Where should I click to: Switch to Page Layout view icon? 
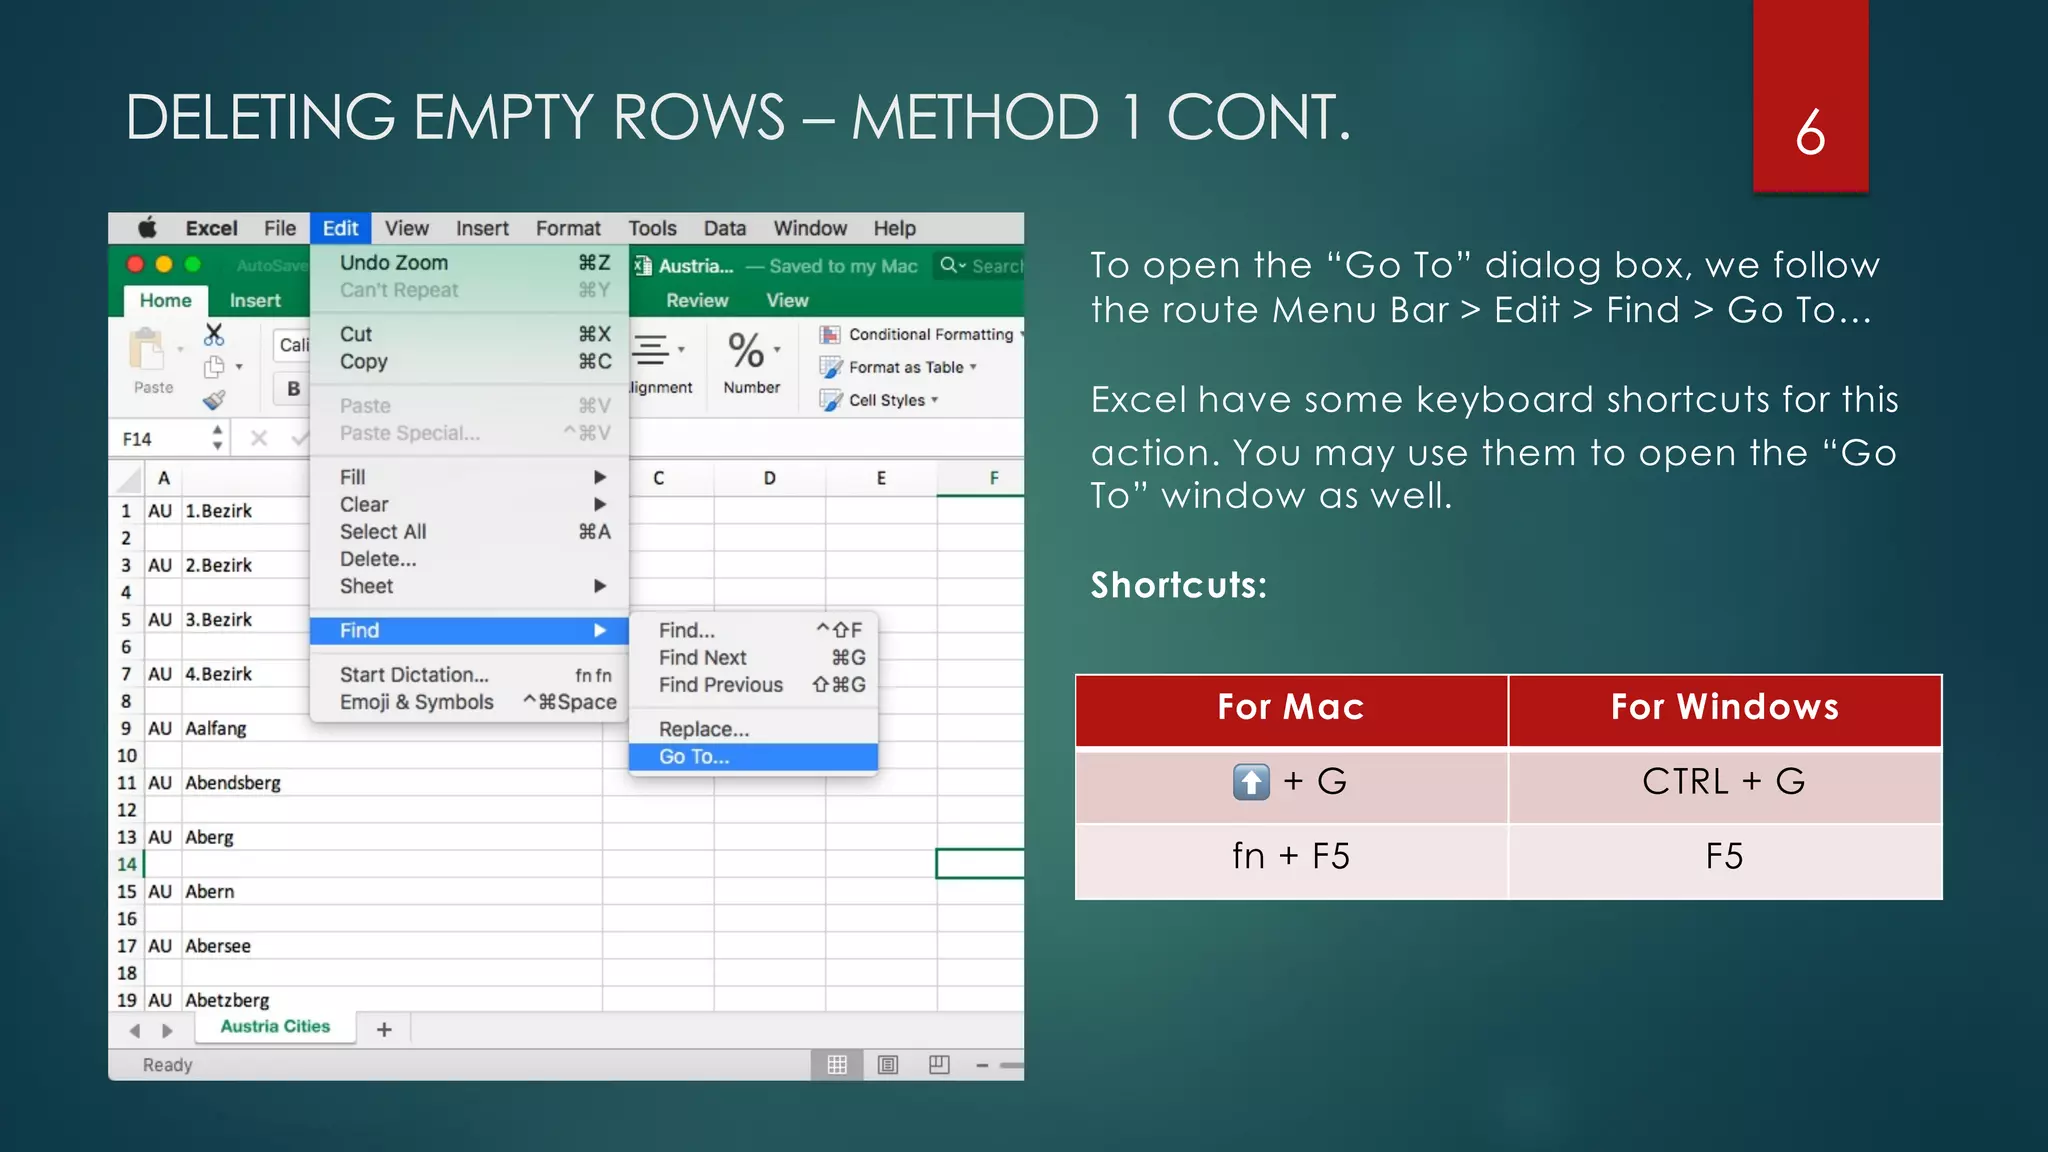pyautogui.click(x=888, y=1065)
